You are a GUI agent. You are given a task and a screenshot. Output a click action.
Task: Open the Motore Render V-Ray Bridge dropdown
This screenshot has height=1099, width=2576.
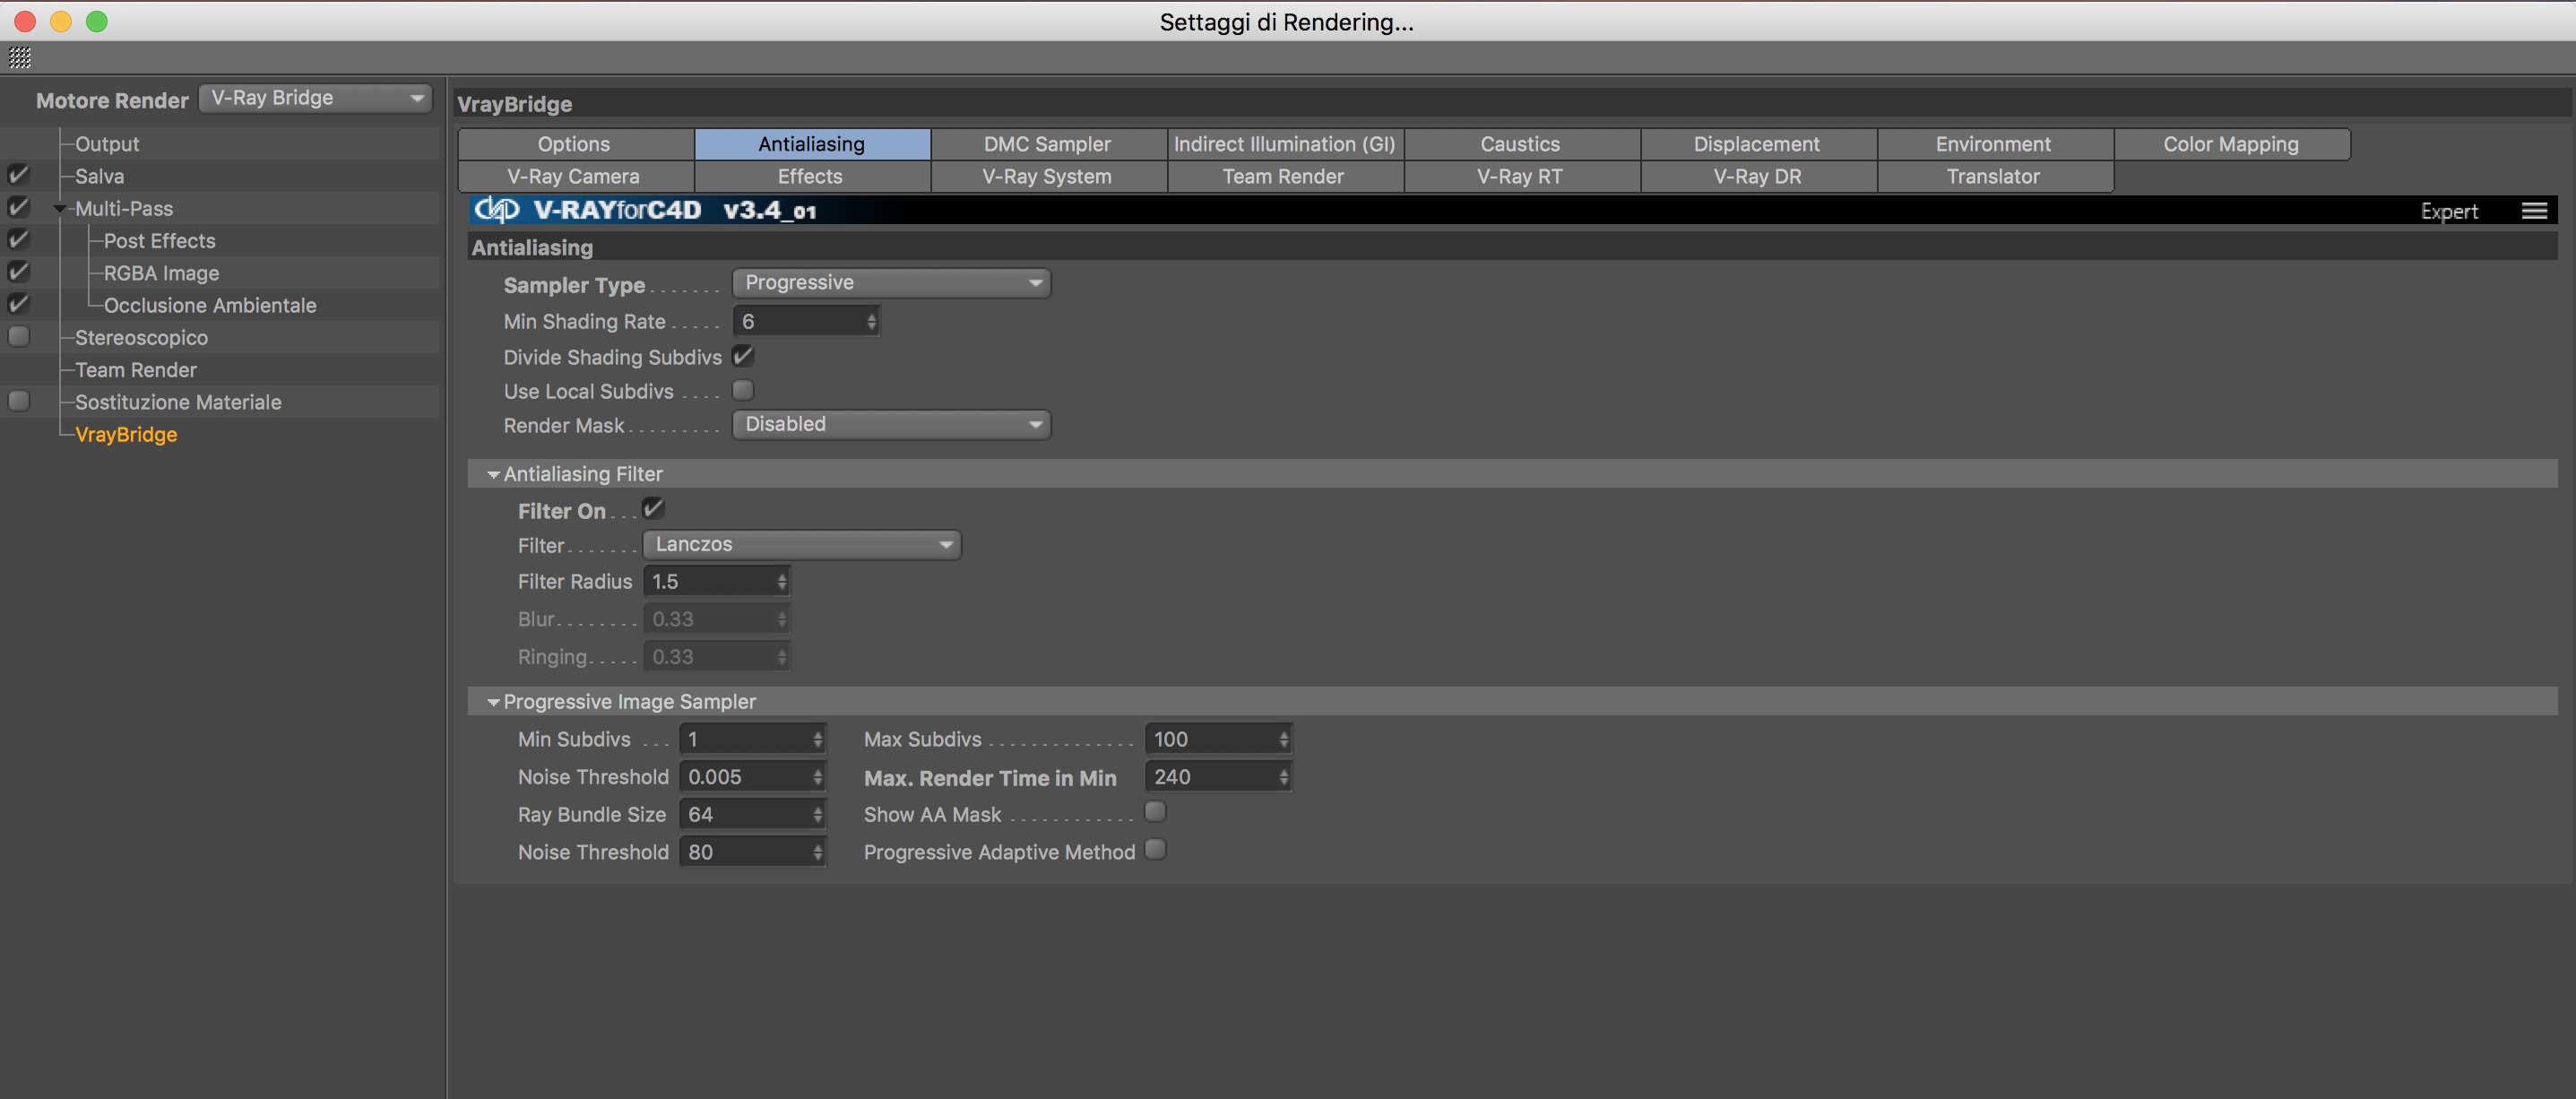point(315,98)
